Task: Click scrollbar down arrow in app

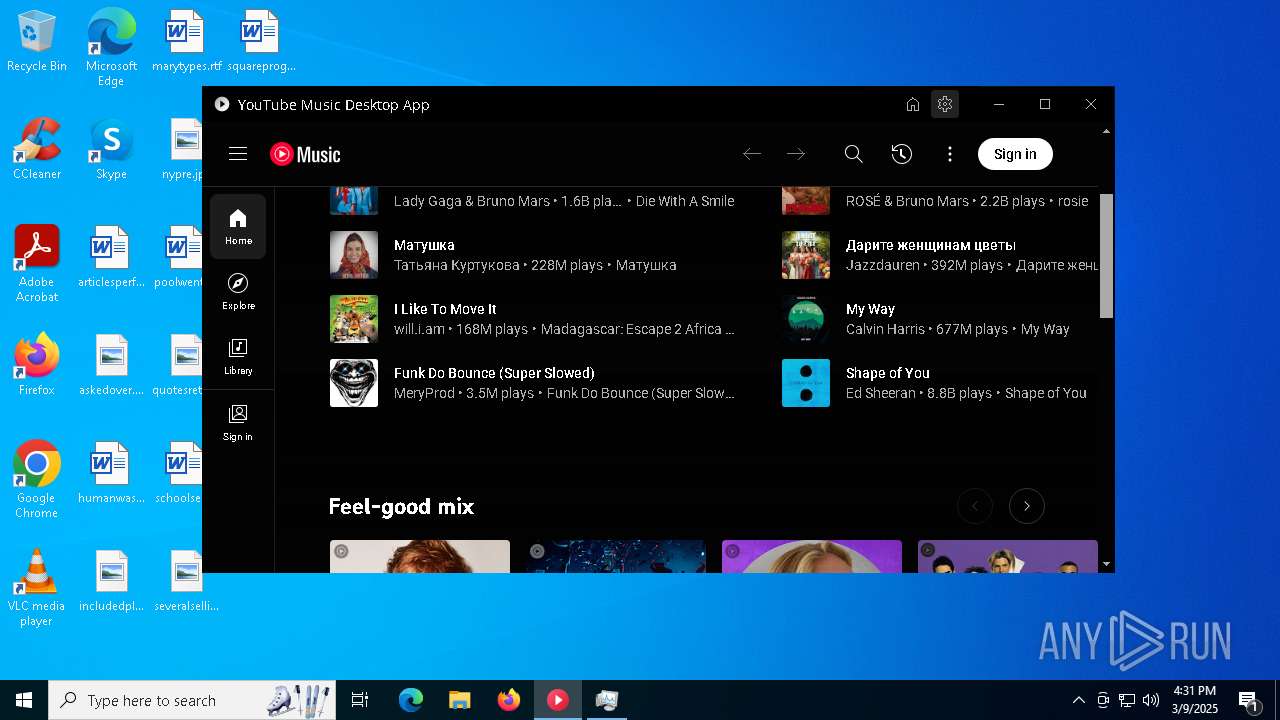Action: coord(1106,564)
